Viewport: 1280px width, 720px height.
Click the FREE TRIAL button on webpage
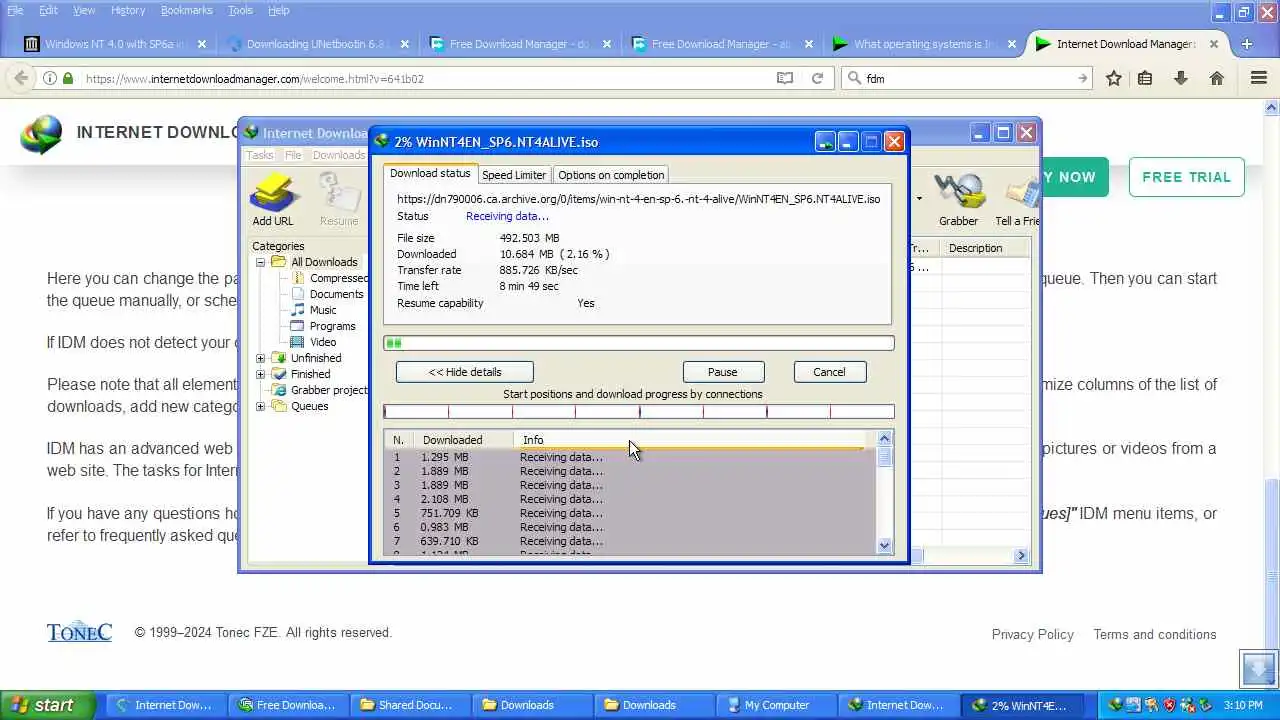point(1186,177)
